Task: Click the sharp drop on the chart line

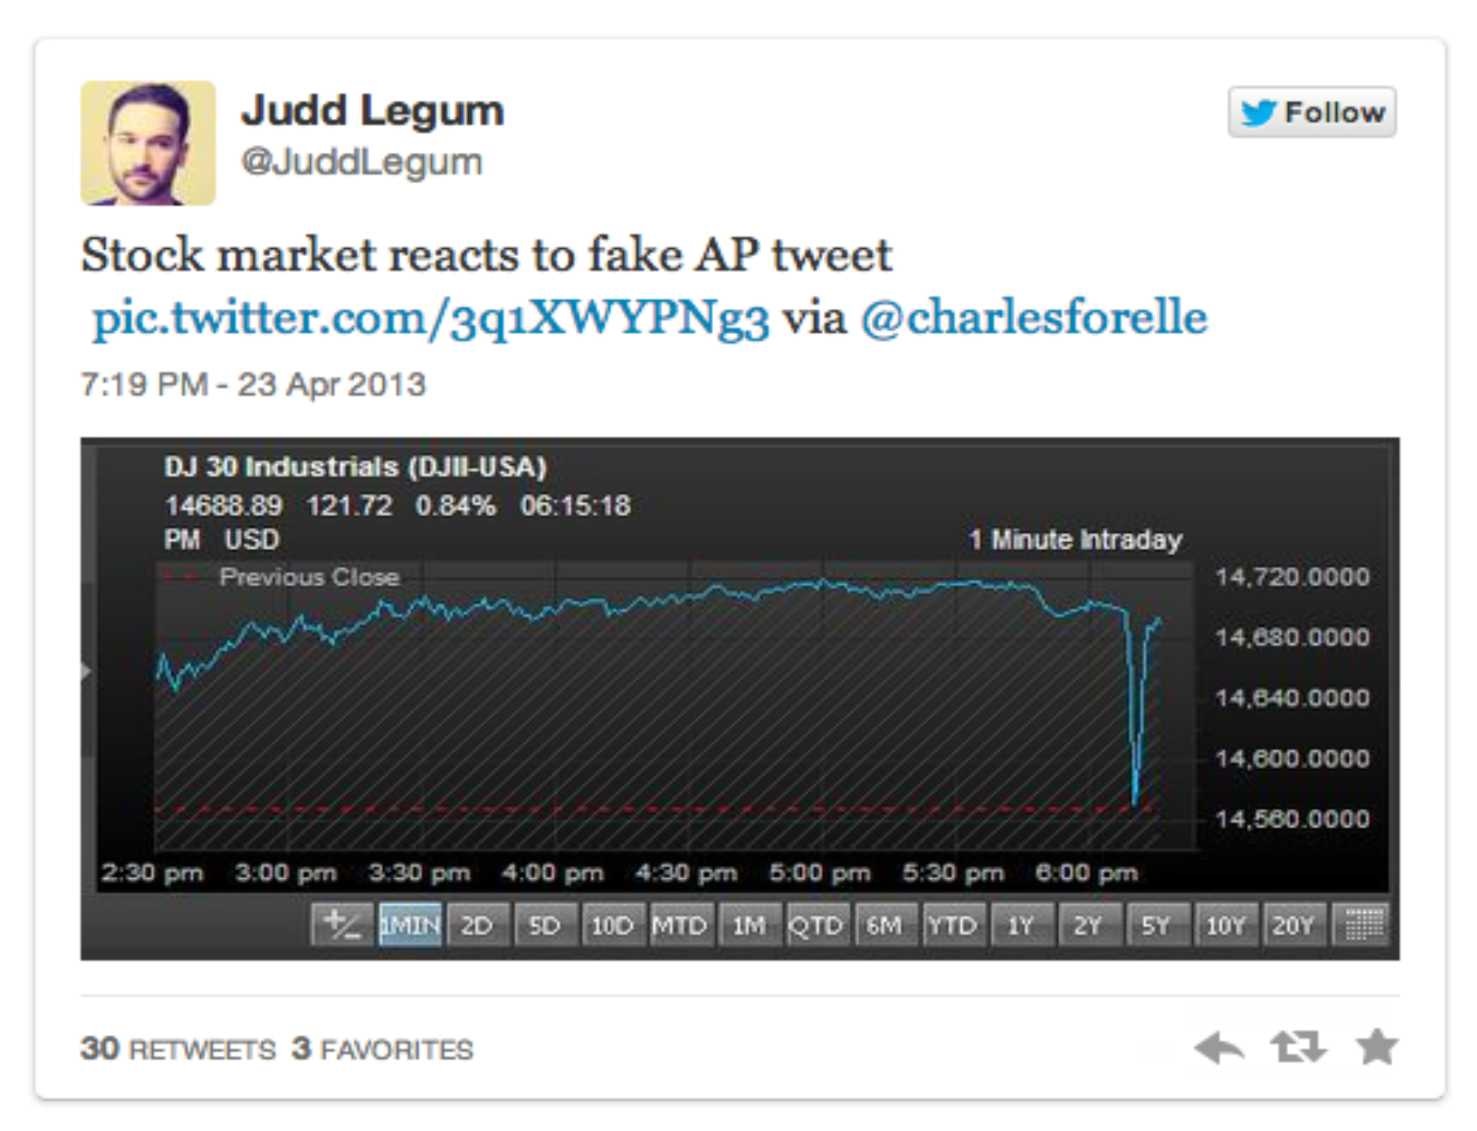Action: (1135, 760)
